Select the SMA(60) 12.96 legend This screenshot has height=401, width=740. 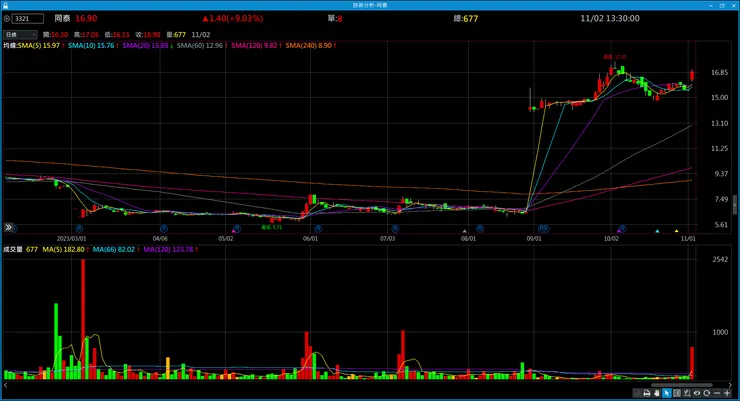tap(202, 46)
